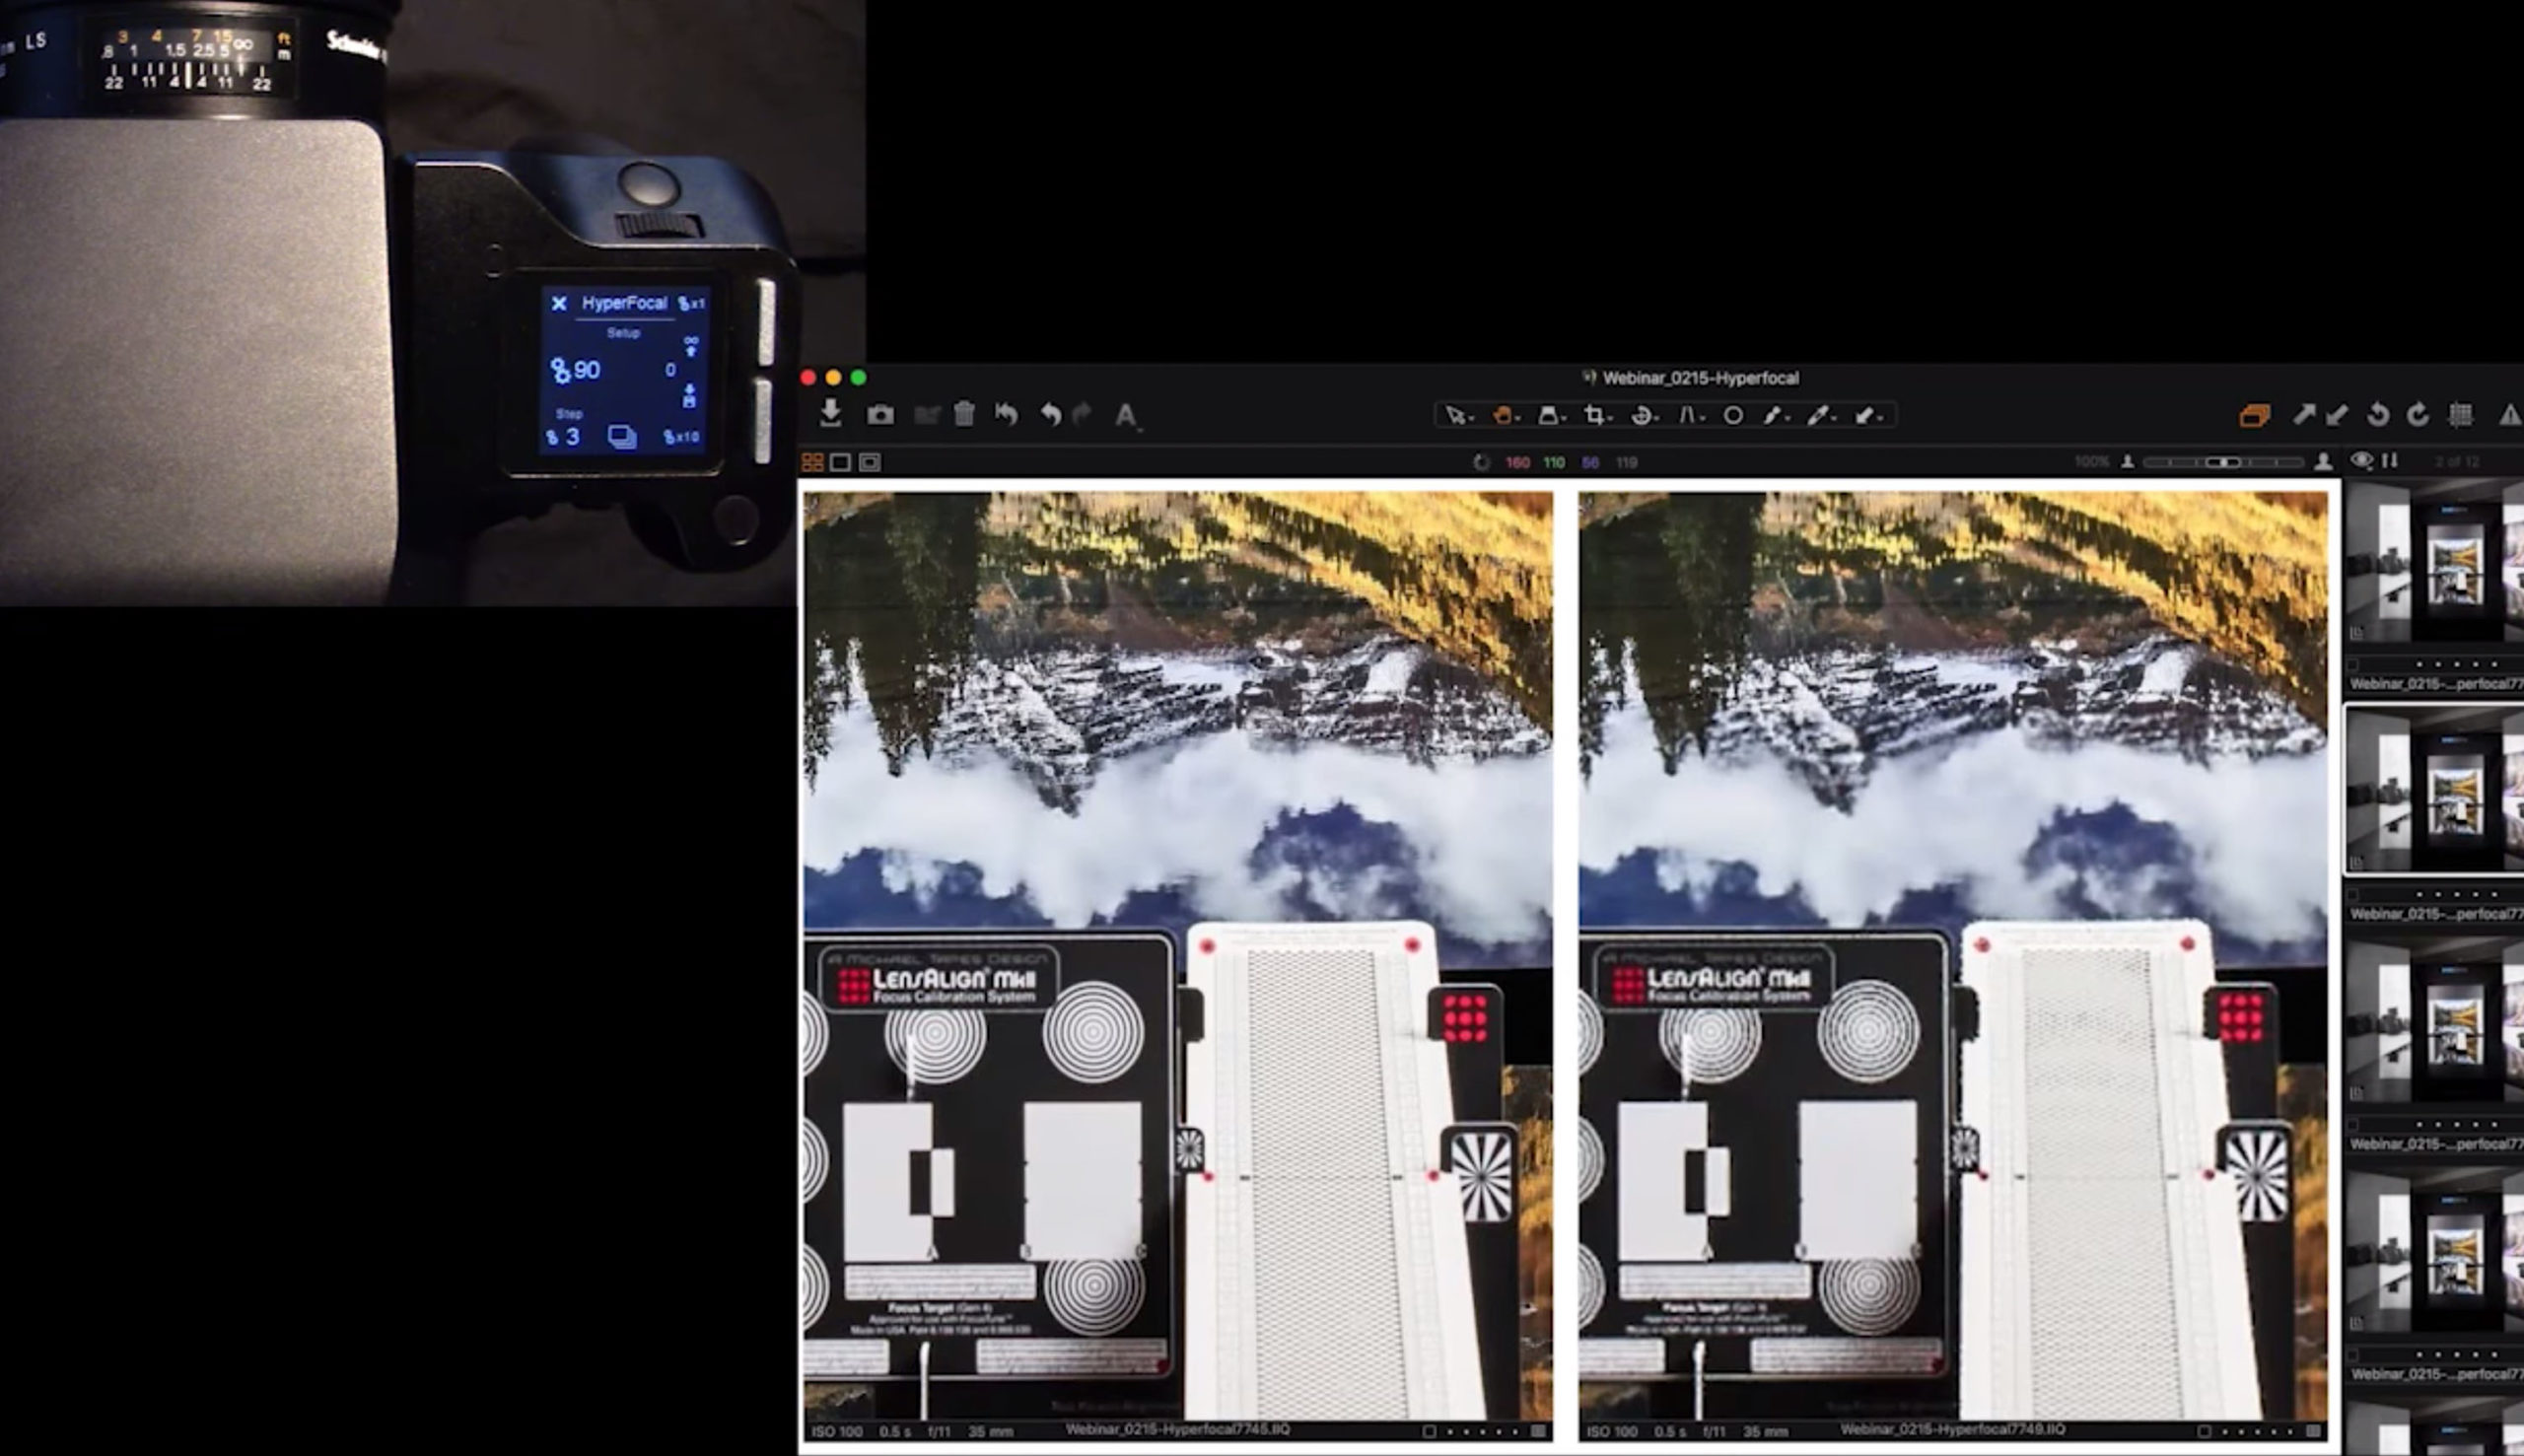Click the Annotations text tool

click(x=1127, y=416)
